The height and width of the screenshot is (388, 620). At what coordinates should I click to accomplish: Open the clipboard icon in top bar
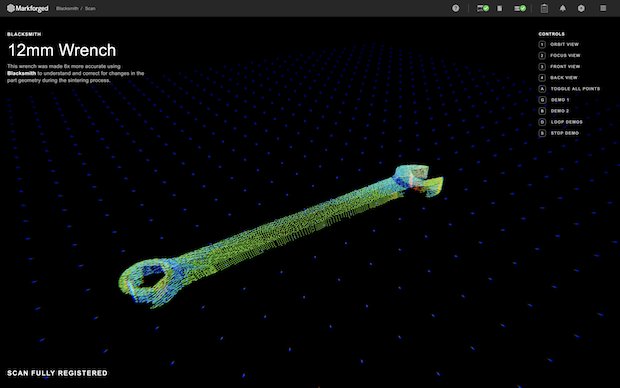(x=544, y=8)
